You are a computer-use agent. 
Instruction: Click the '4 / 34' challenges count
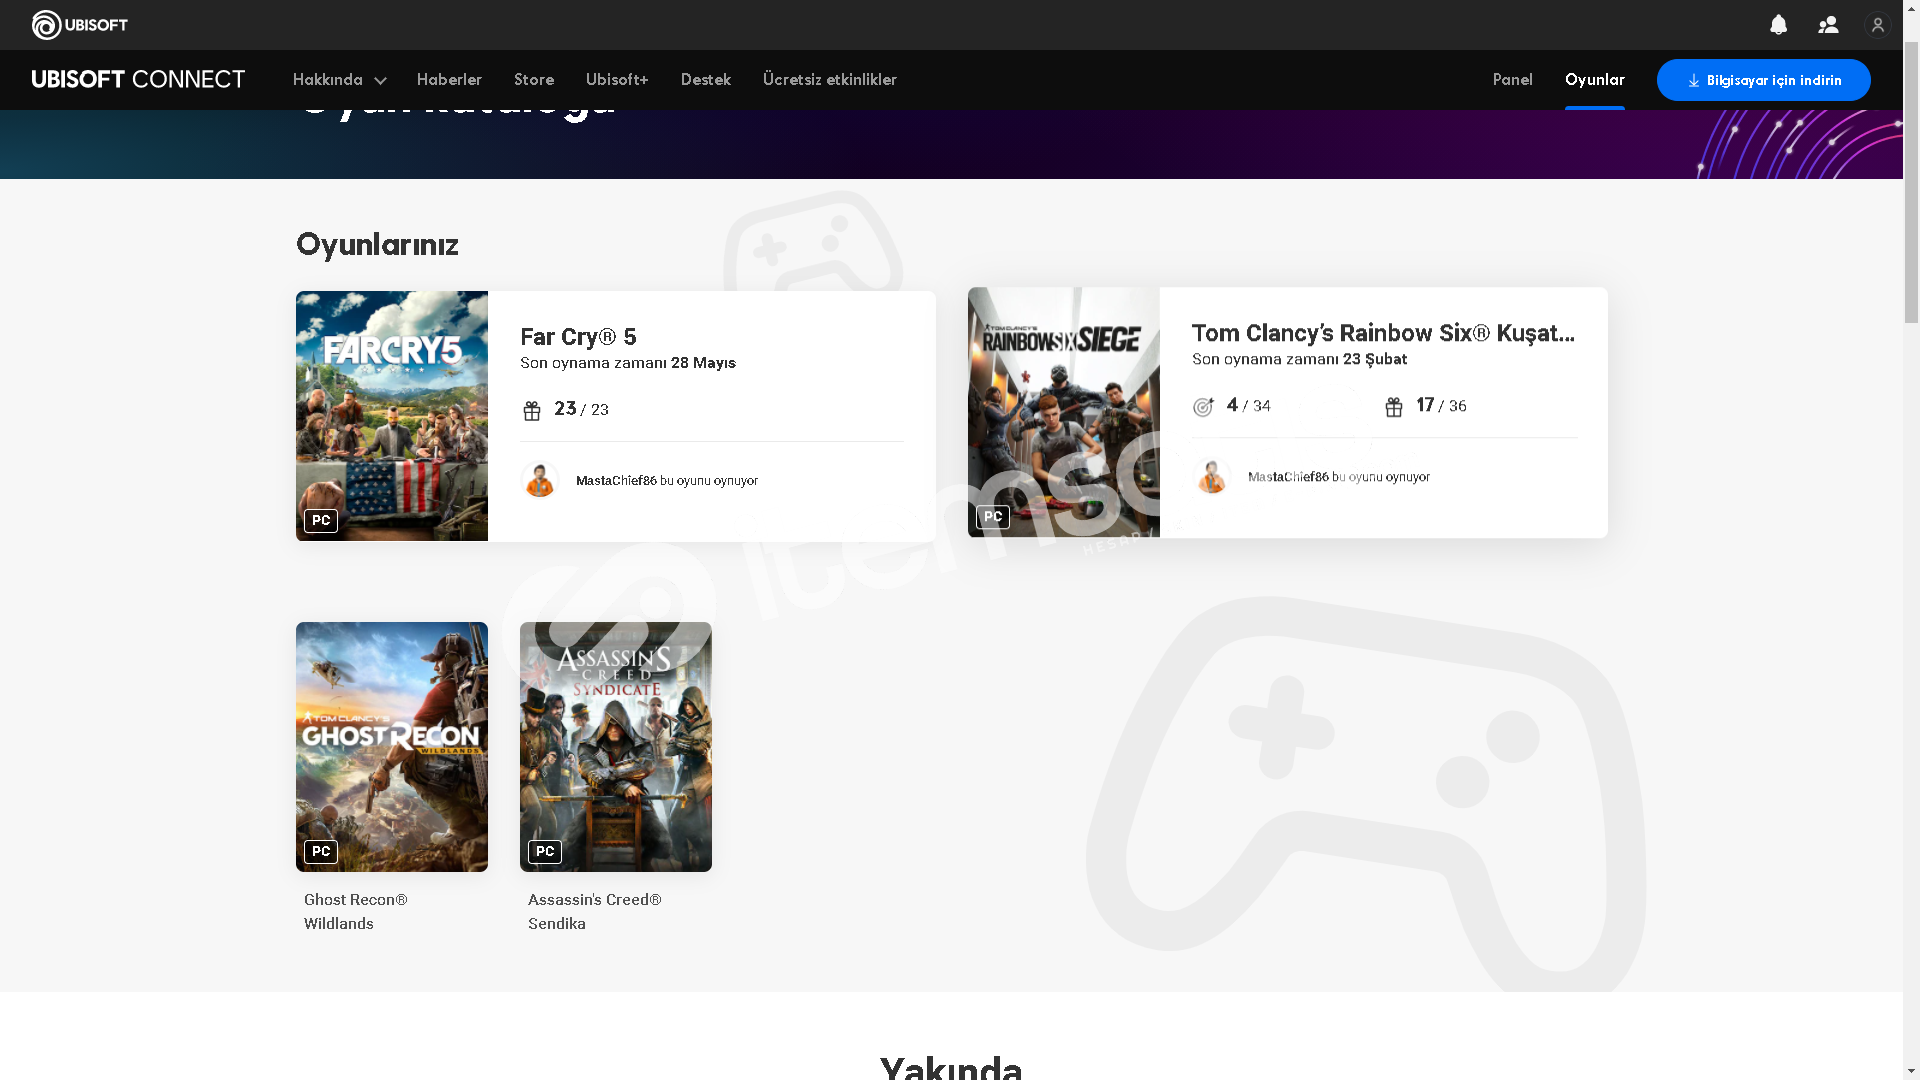1248,405
